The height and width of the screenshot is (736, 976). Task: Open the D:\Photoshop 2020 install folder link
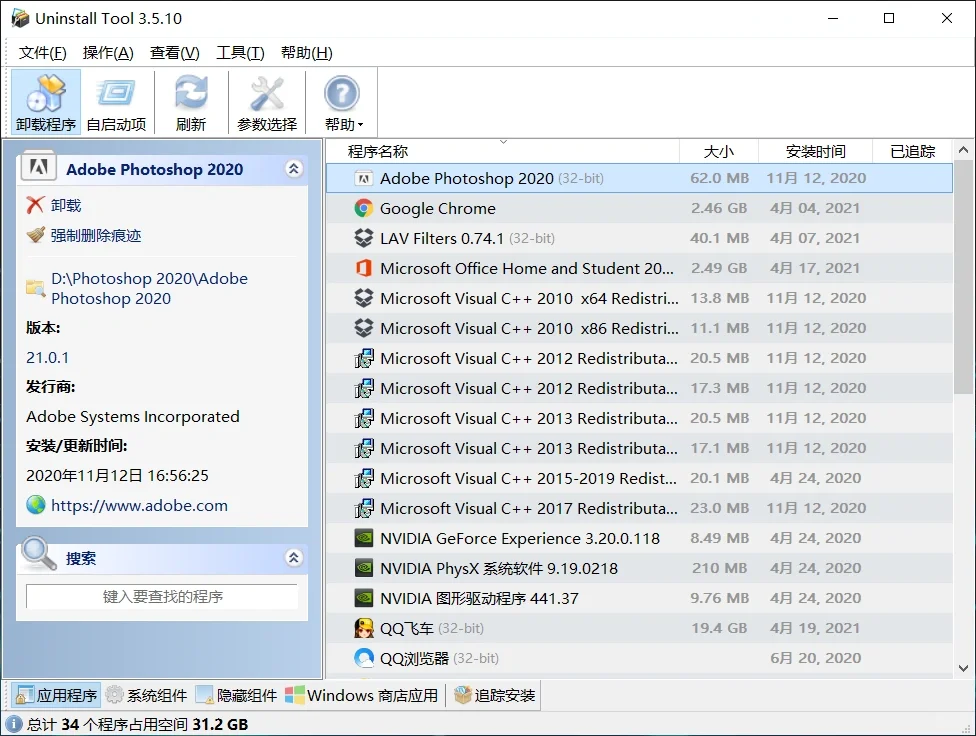[x=149, y=288]
